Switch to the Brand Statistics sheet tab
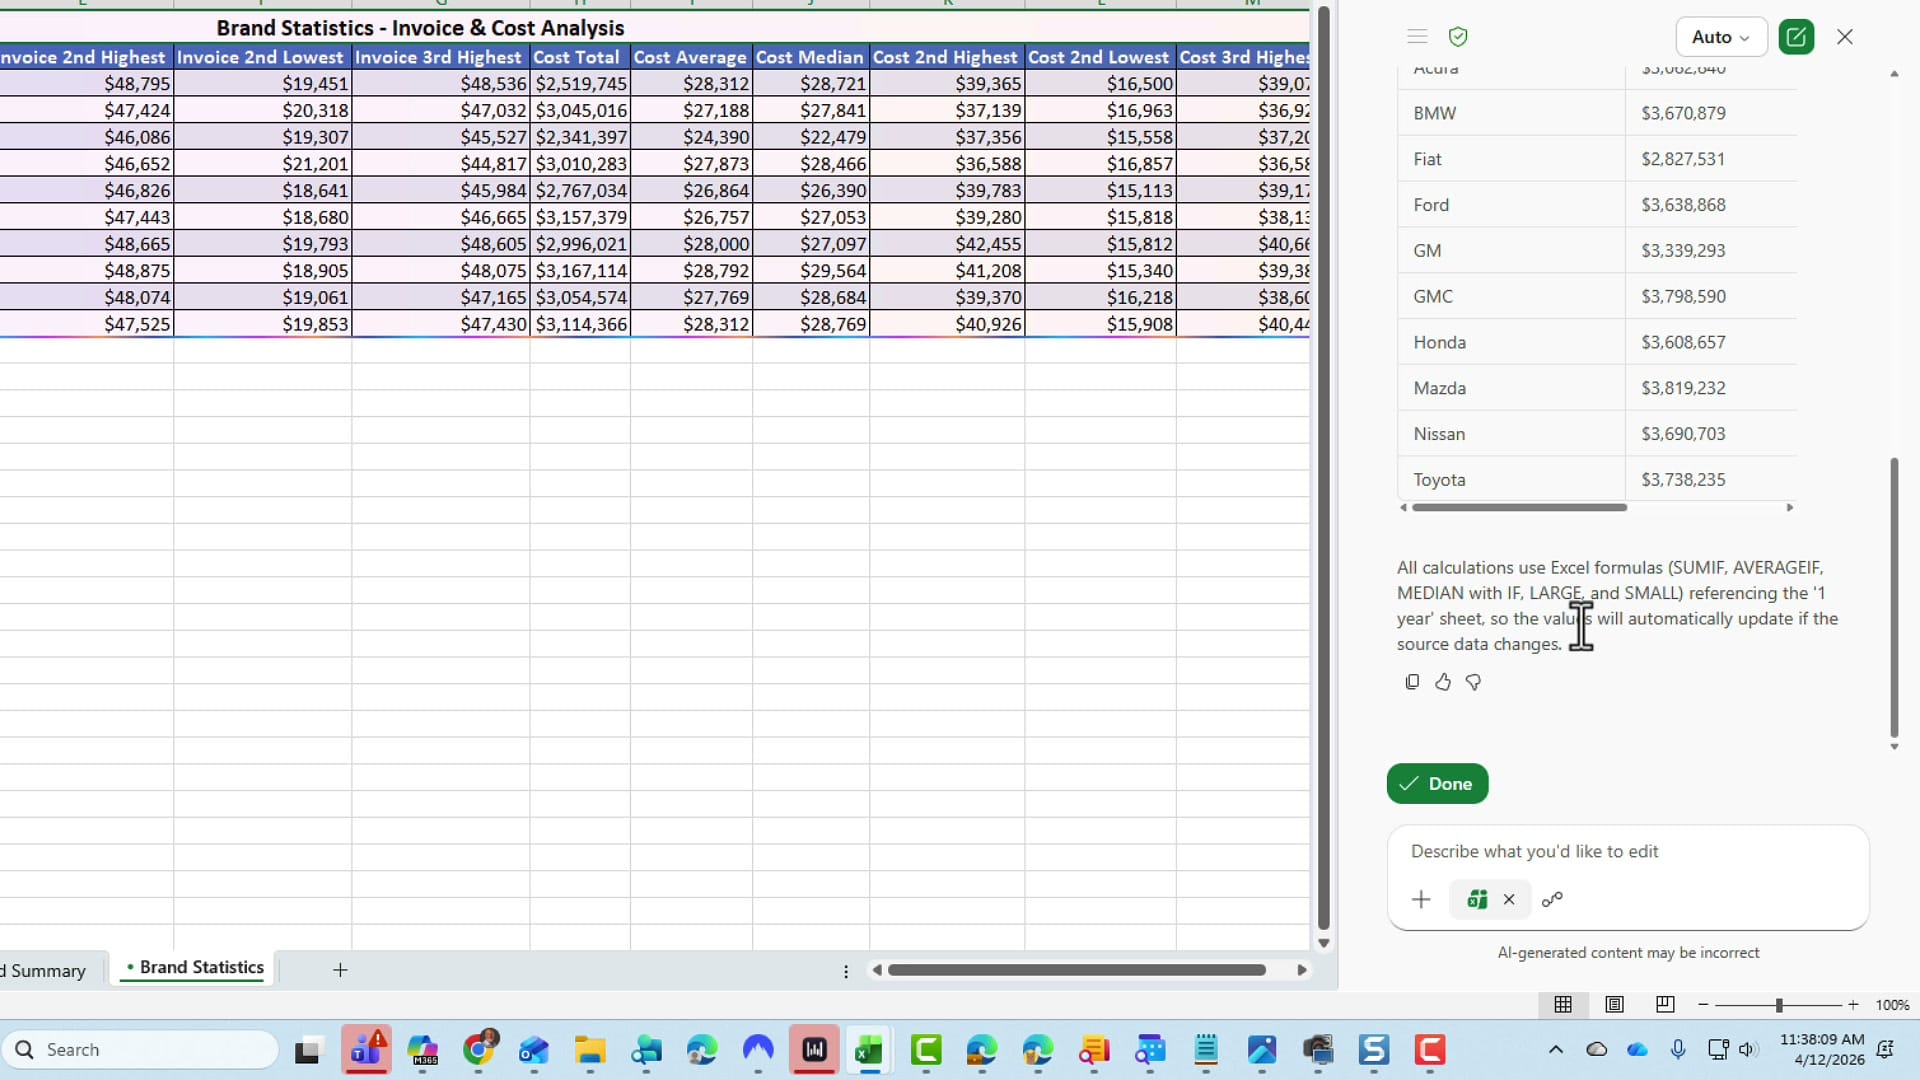1920x1080 pixels. [199, 967]
